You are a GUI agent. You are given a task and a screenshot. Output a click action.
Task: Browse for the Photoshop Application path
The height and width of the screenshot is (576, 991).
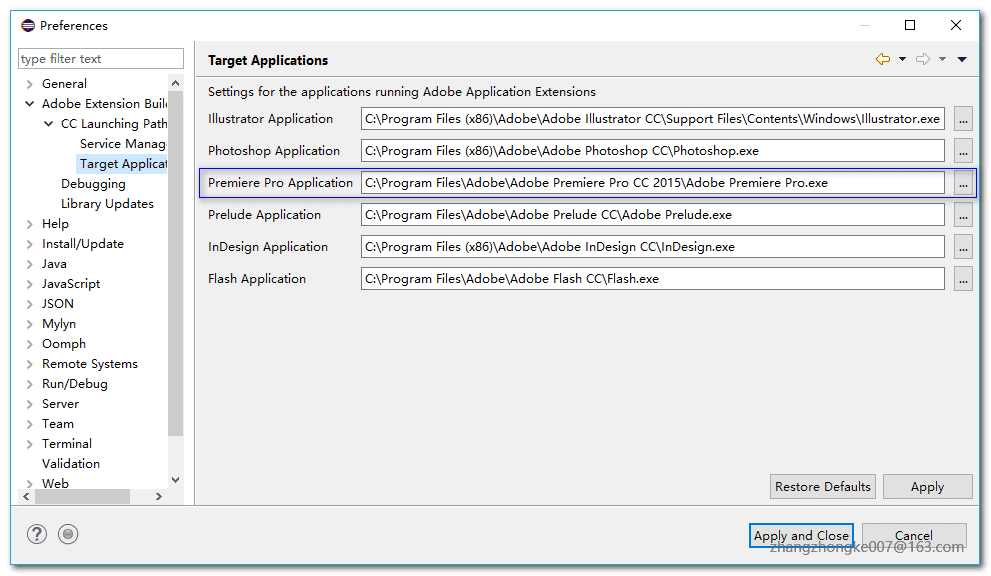pyautogui.click(x=963, y=151)
